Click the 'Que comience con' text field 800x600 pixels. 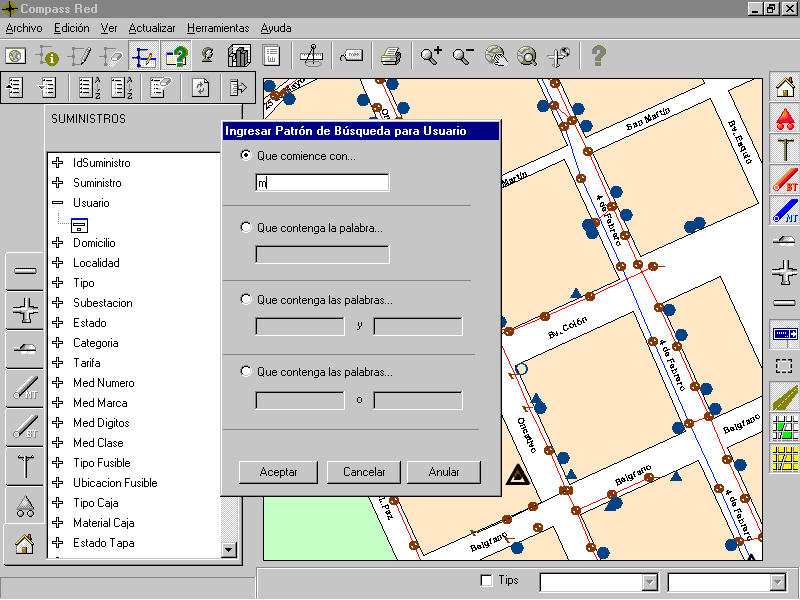322,183
